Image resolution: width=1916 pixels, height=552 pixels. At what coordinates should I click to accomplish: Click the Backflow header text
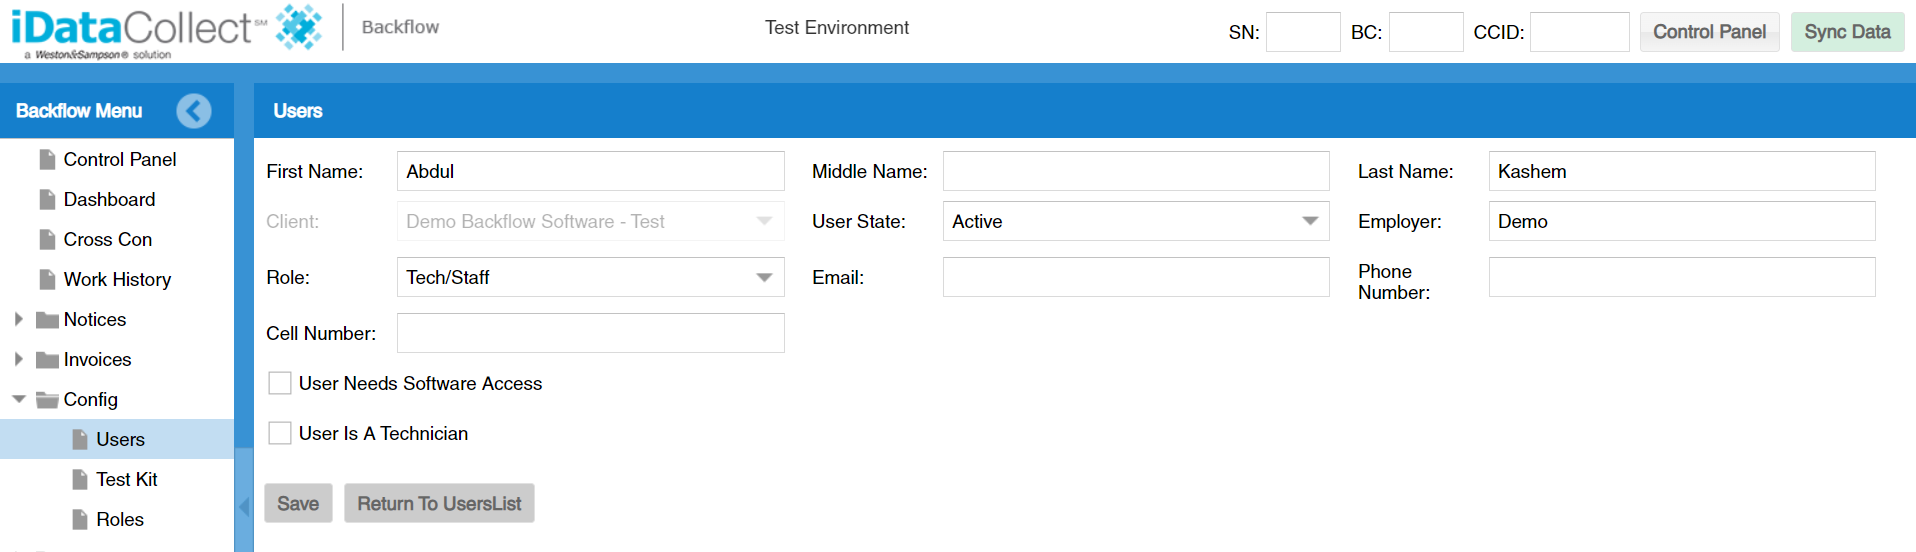click(400, 28)
